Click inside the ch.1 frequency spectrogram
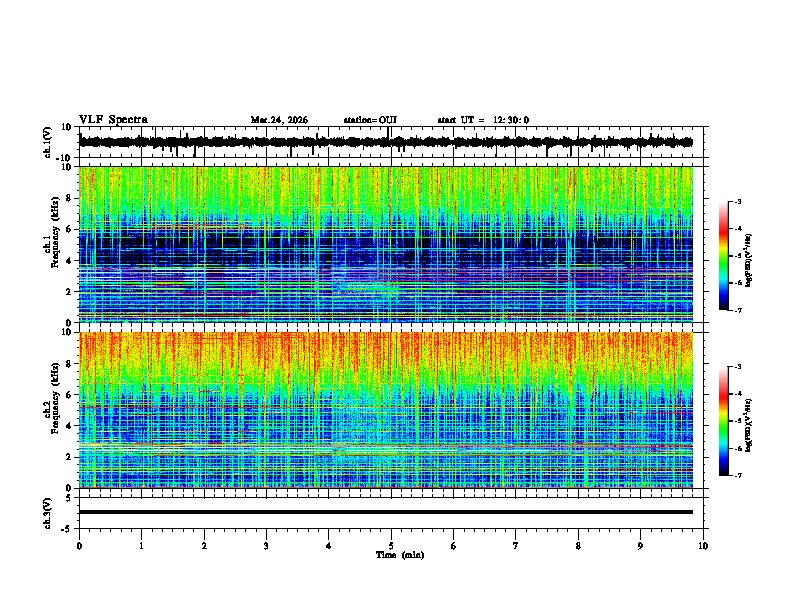Image resolution: width=792 pixels, height=612 pixels. (386, 244)
